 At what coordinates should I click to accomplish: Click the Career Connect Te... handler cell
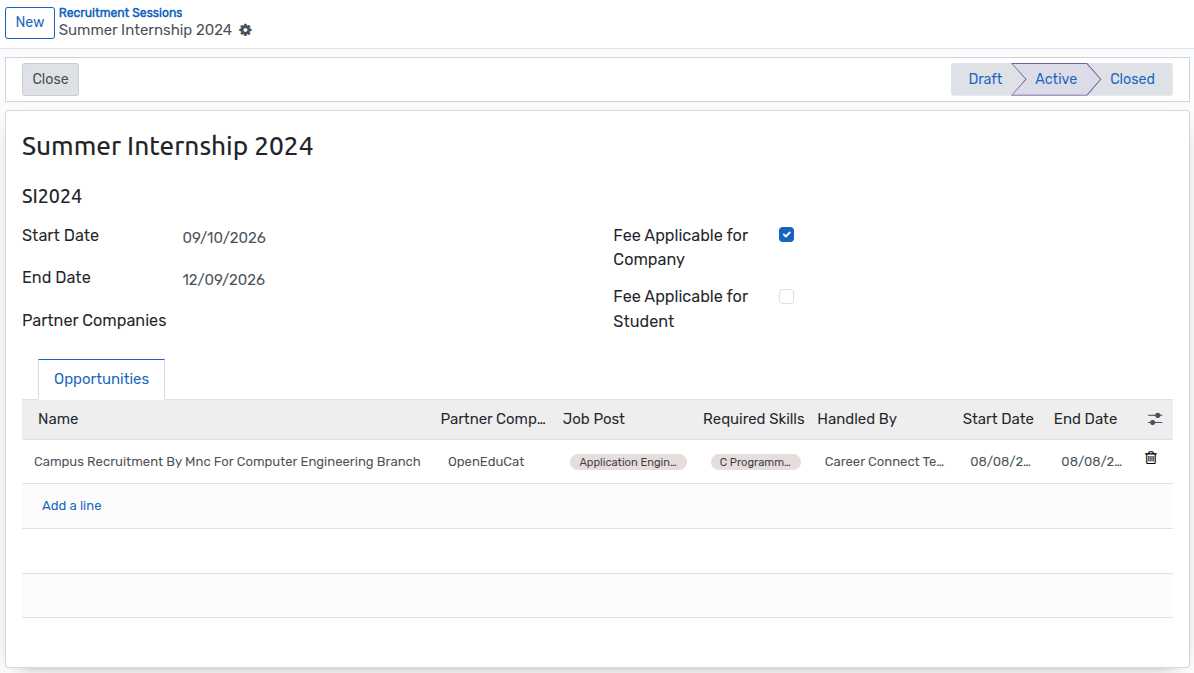coord(884,461)
